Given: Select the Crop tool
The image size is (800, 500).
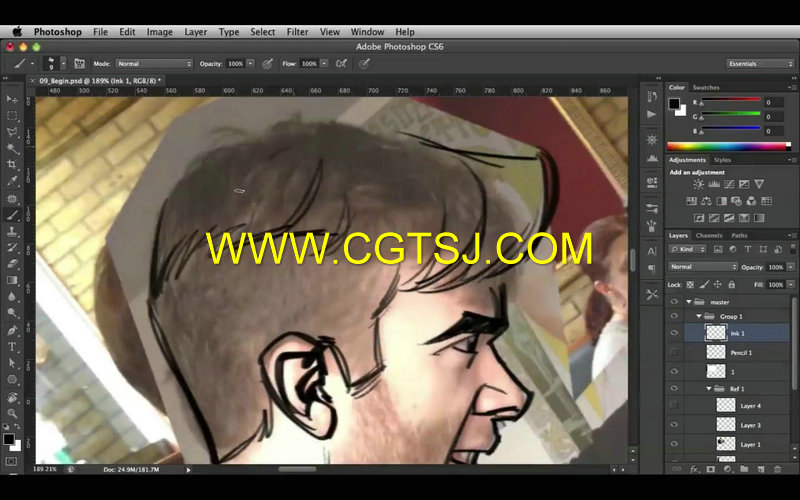Looking at the screenshot, I should [12, 165].
